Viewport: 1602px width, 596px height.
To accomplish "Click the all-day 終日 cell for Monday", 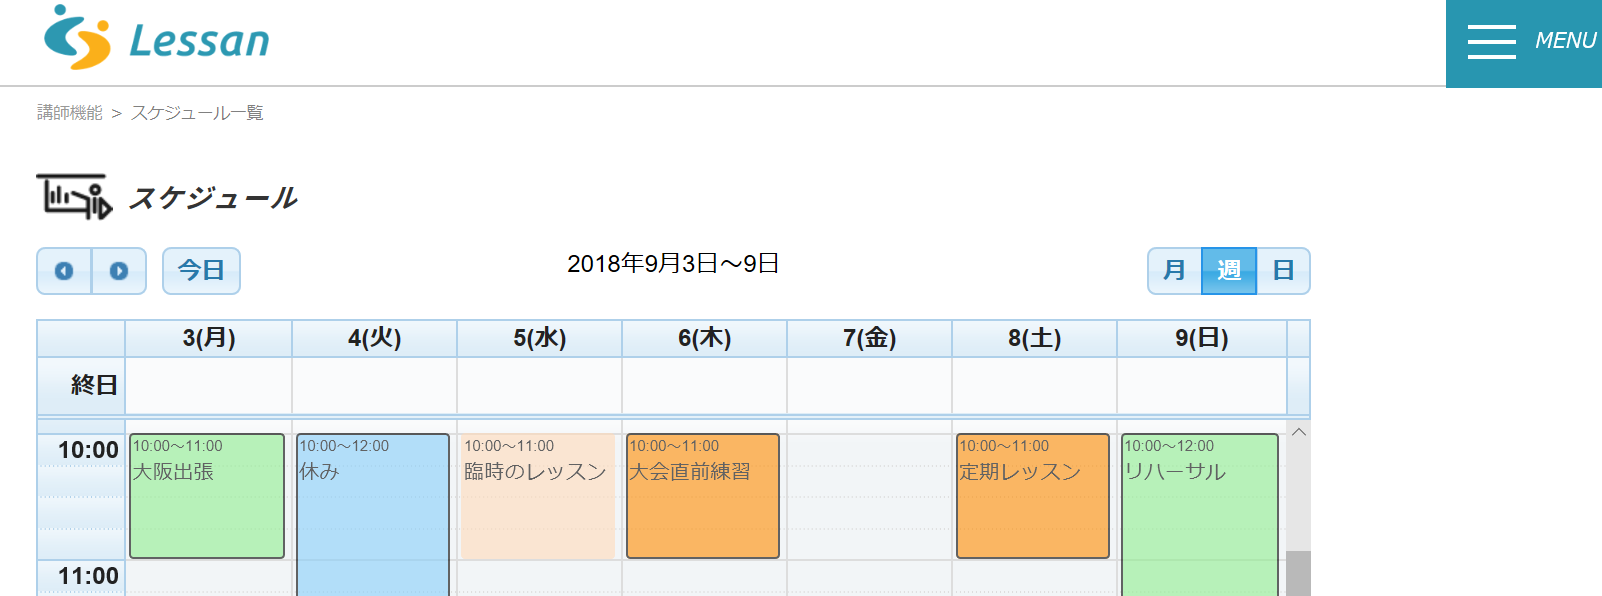I will coord(208,385).
